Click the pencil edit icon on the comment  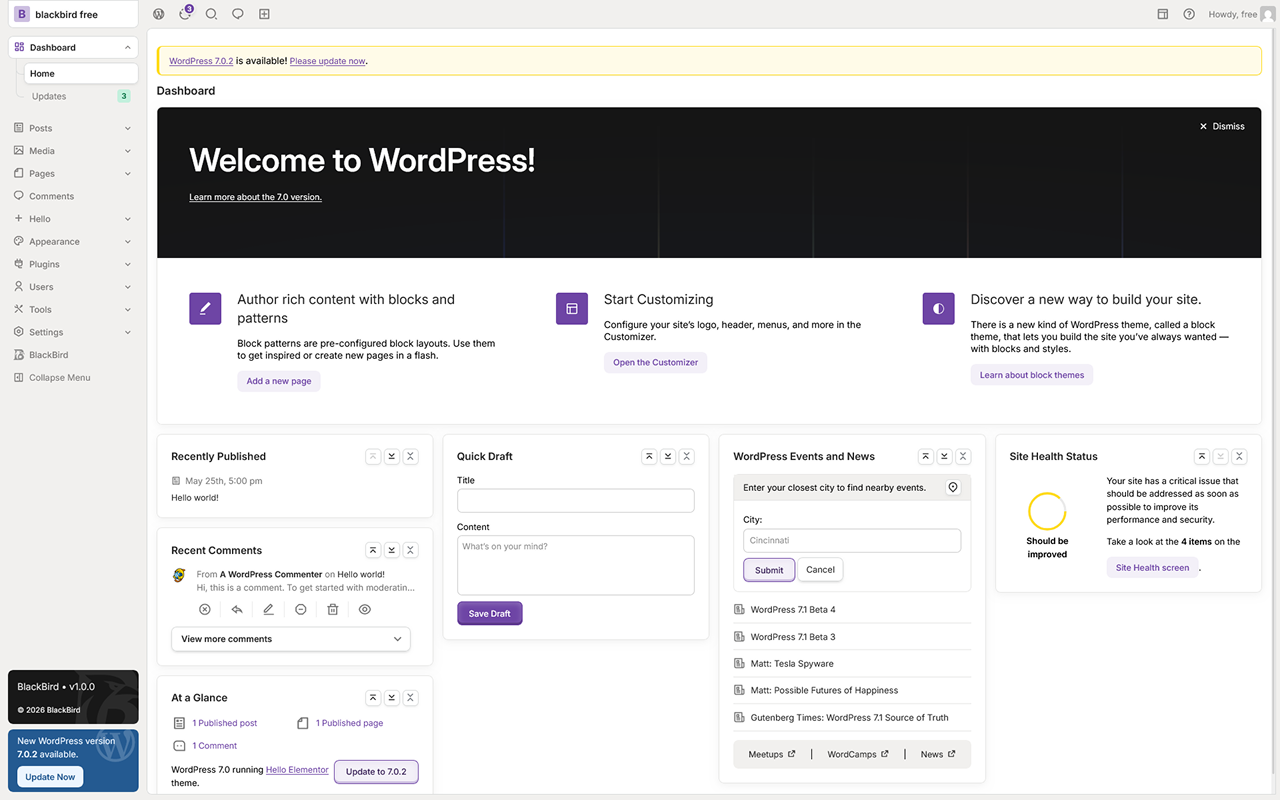[268, 609]
